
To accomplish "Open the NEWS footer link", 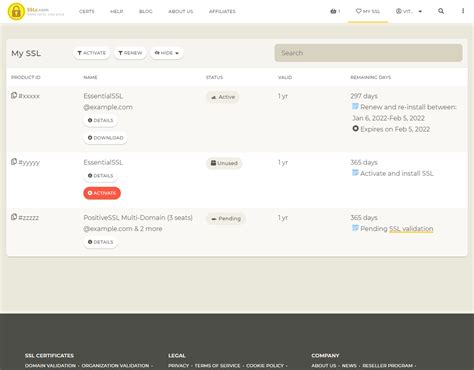I will click(349, 366).
